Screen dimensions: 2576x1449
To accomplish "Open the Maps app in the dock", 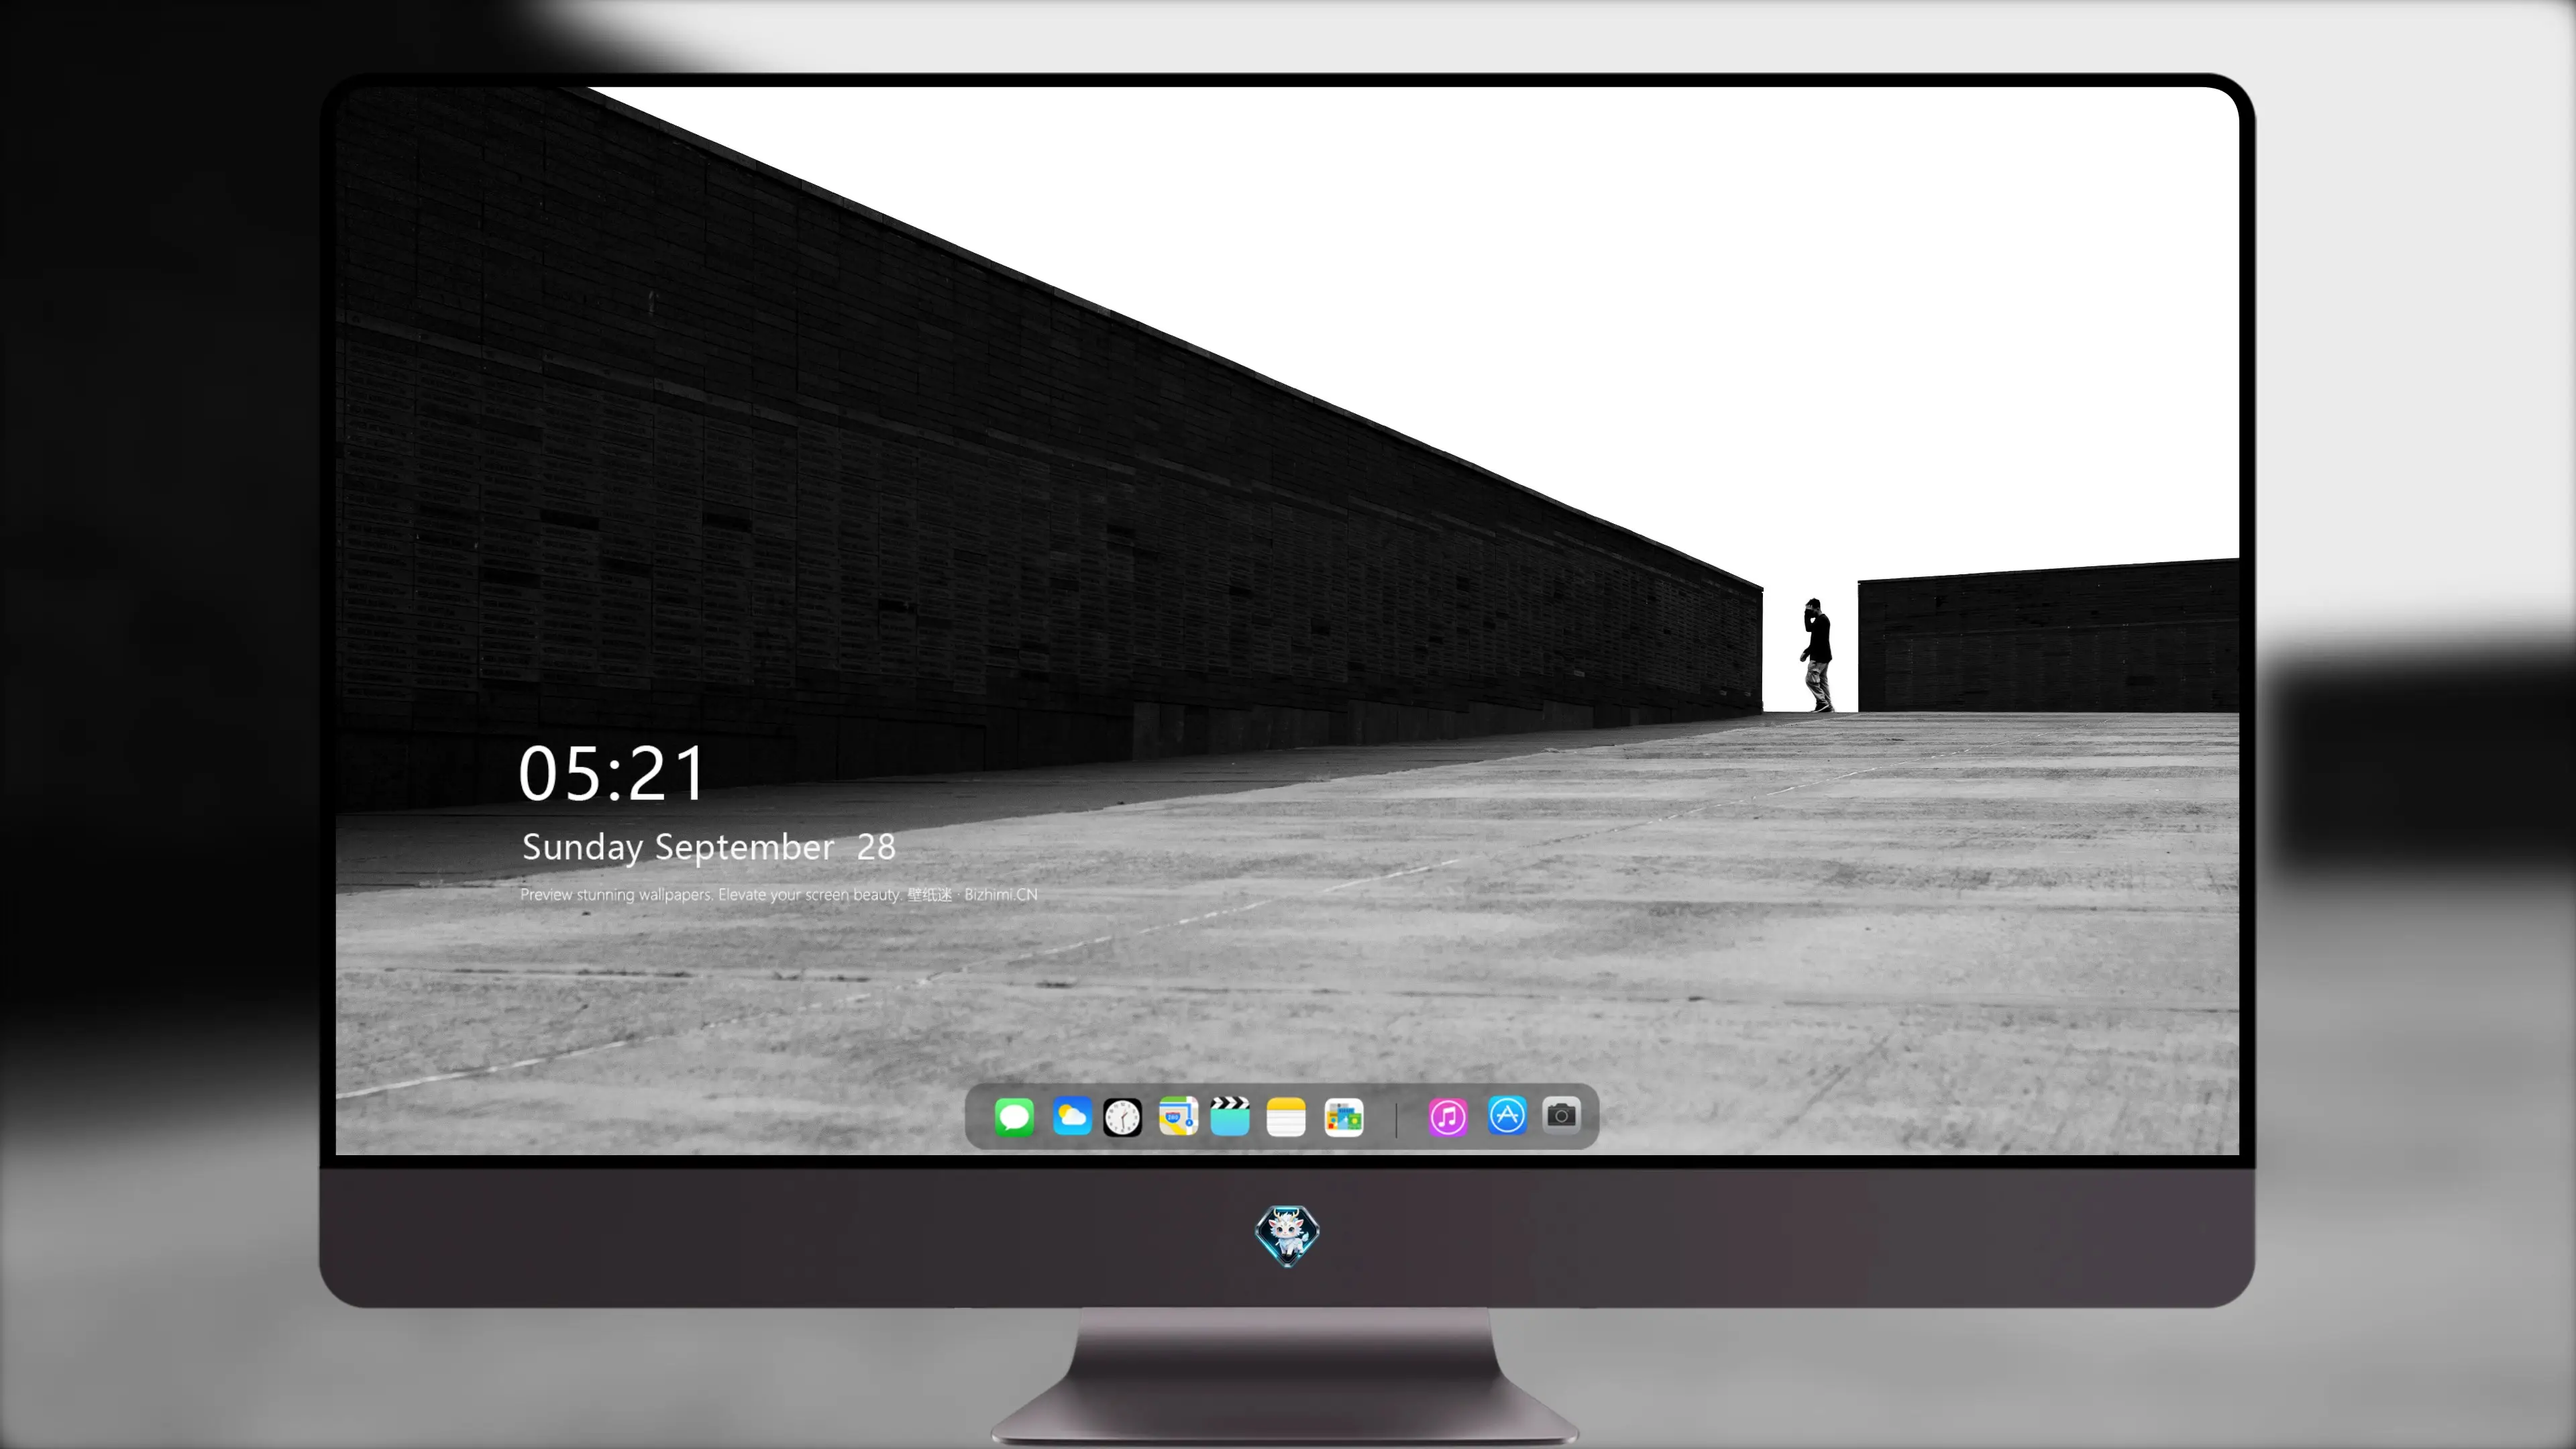I will [1178, 1116].
